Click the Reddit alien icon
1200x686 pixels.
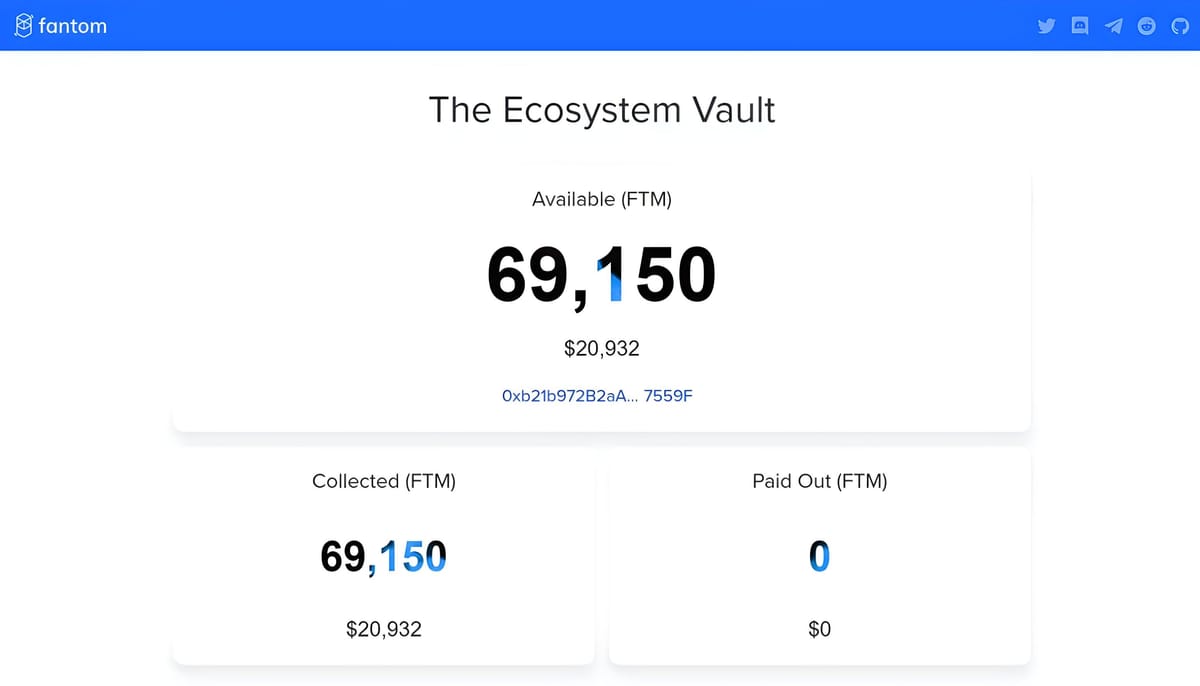[x=1146, y=25]
